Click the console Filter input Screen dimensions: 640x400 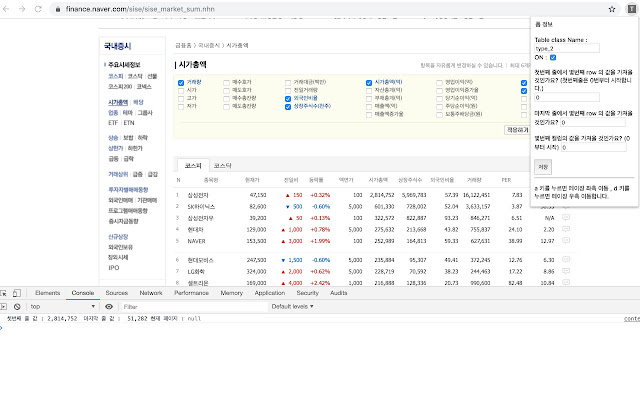point(194,307)
